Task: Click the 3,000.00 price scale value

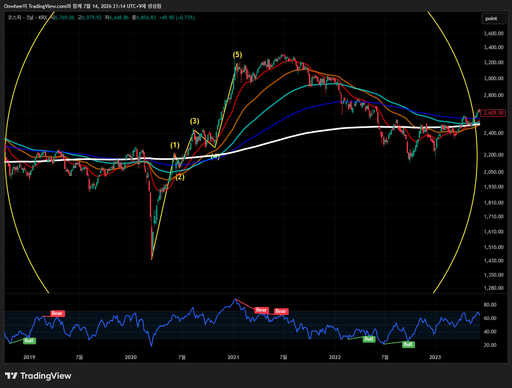Action: [494, 78]
